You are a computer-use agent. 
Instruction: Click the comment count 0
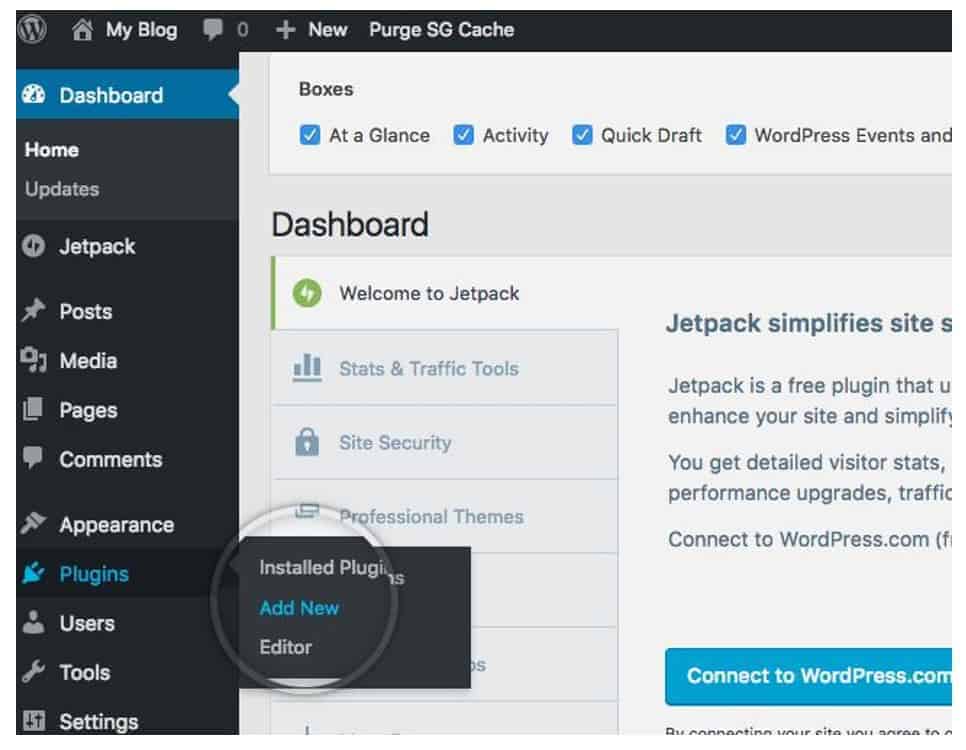(243, 30)
